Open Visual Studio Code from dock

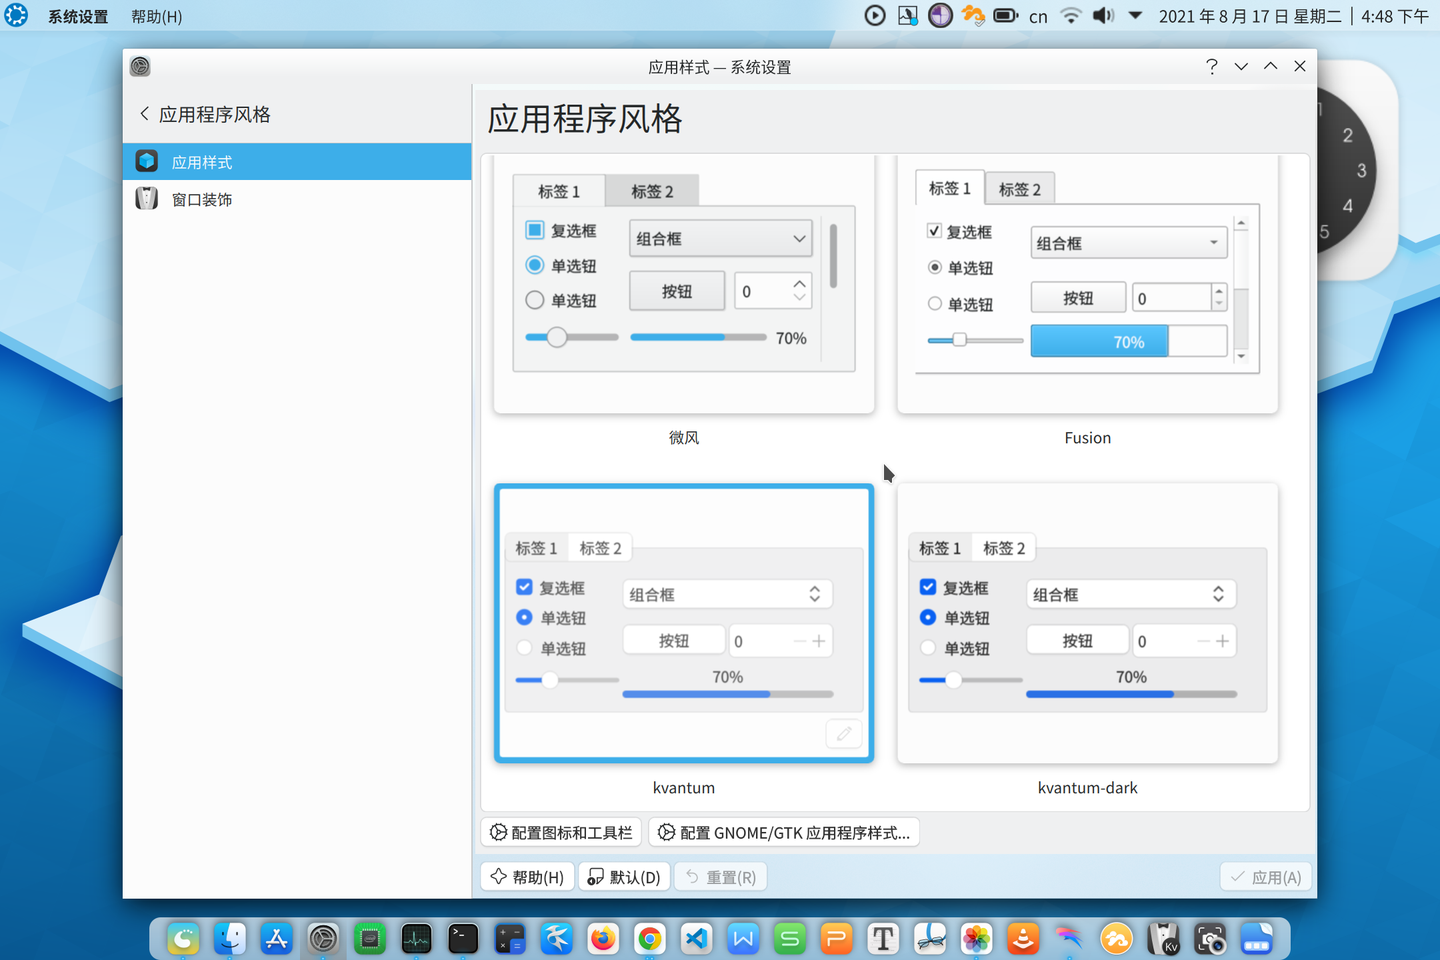point(696,938)
